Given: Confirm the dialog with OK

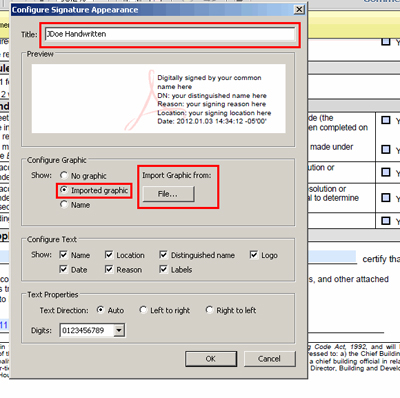Looking at the screenshot, I should [x=211, y=359].
